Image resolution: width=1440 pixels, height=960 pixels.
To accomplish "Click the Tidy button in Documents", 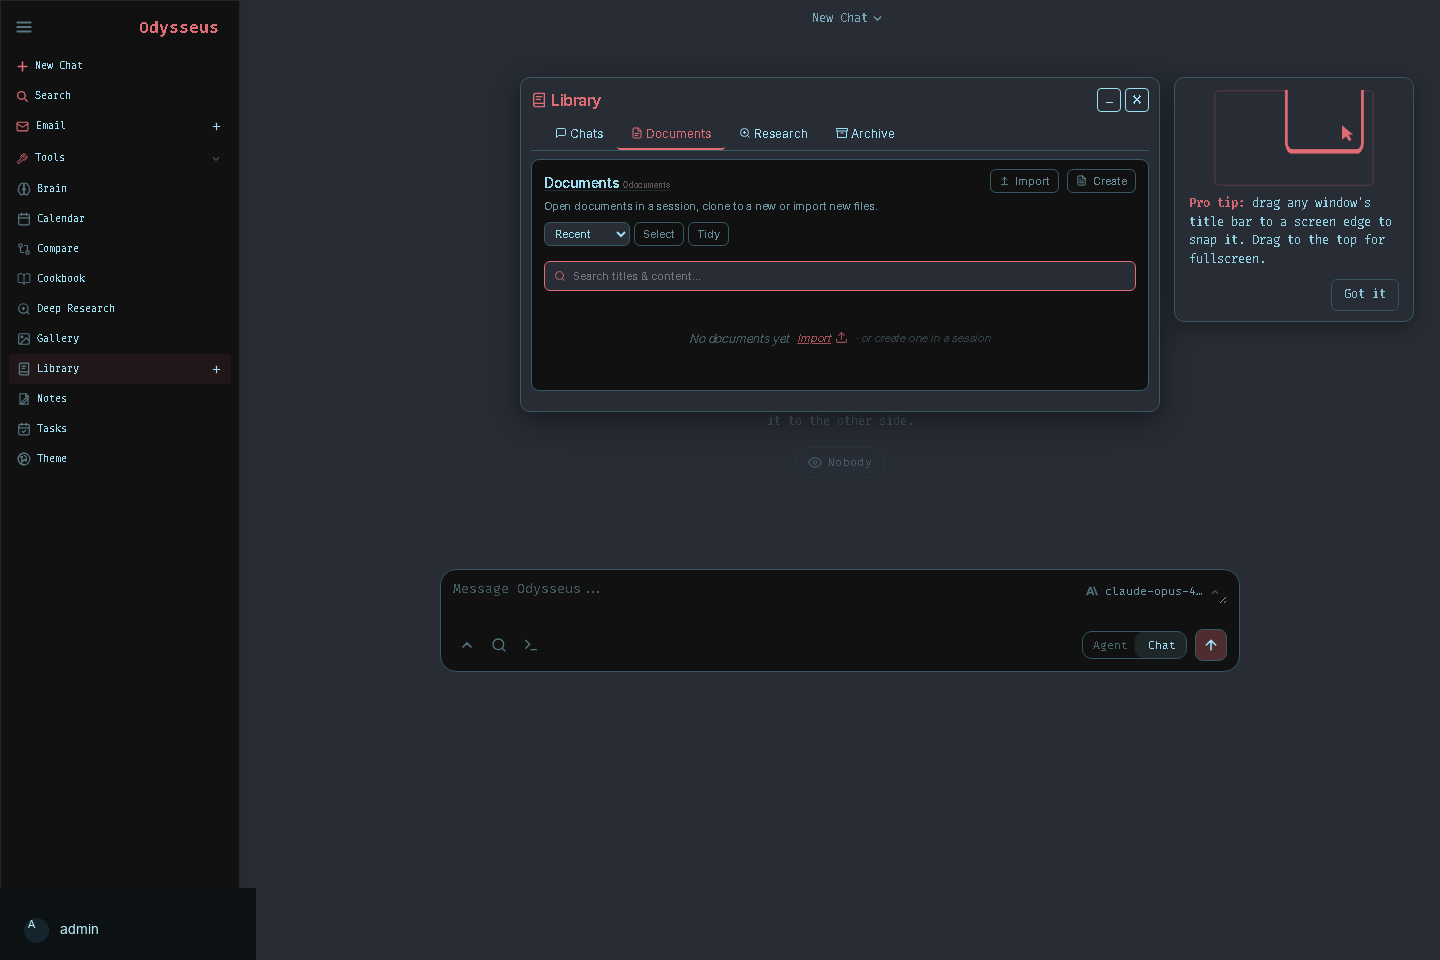I will tap(708, 234).
